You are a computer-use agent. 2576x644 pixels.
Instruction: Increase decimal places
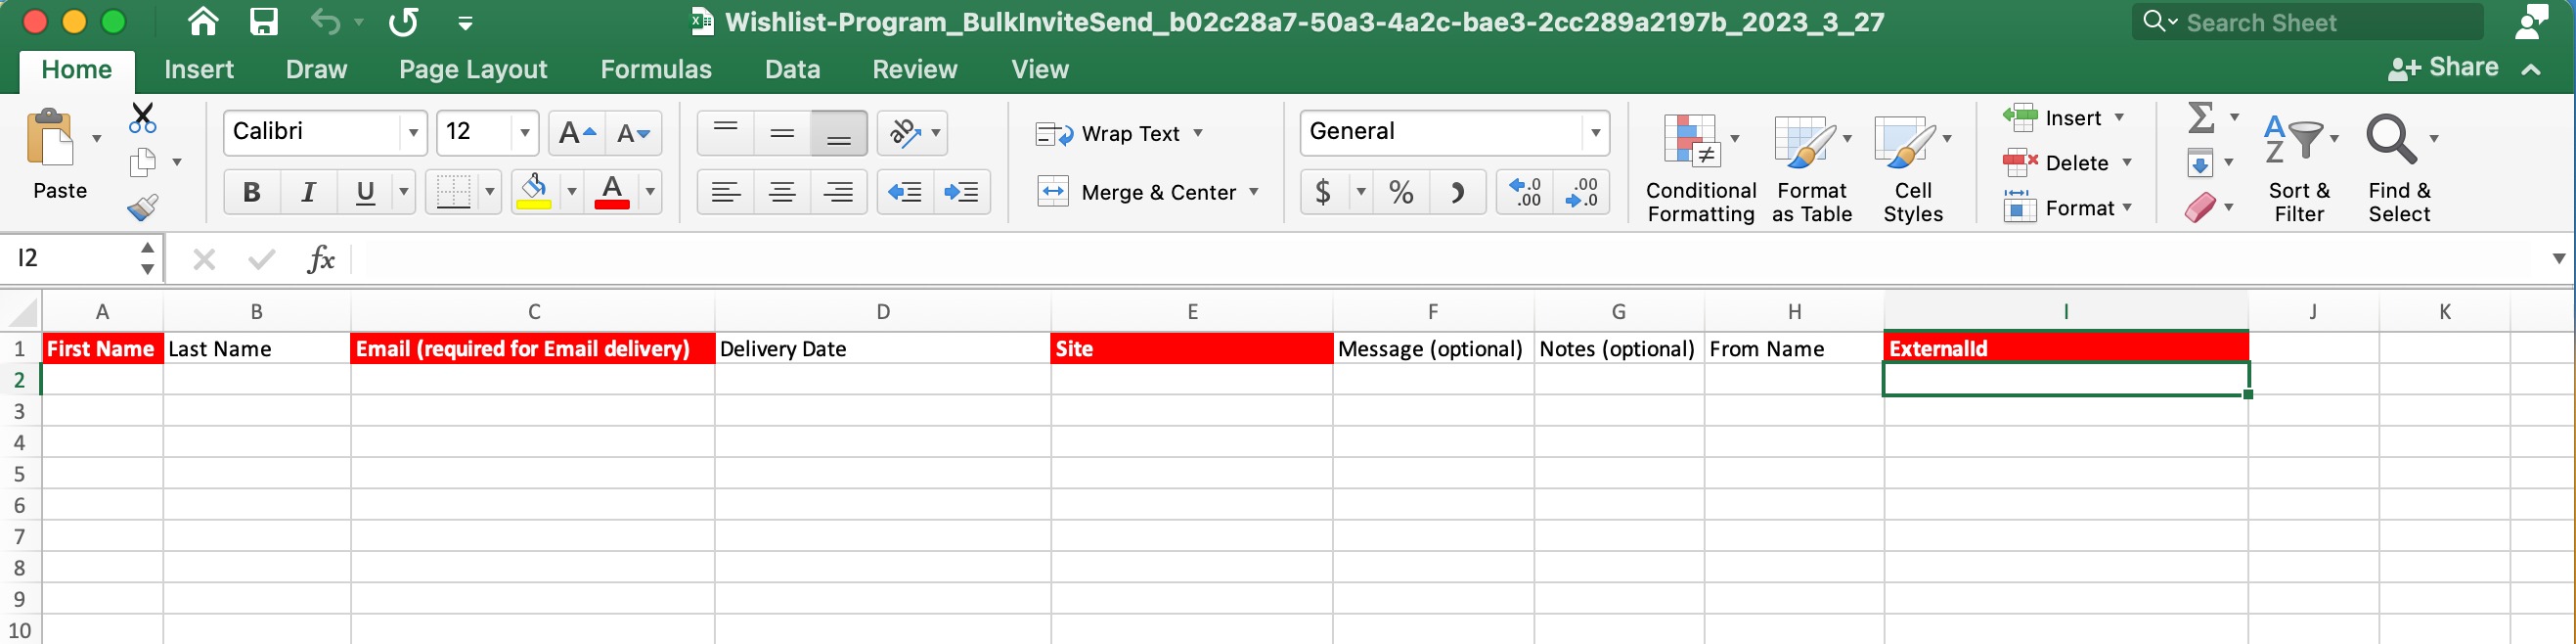pyautogui.click(x=1525, y=192)
